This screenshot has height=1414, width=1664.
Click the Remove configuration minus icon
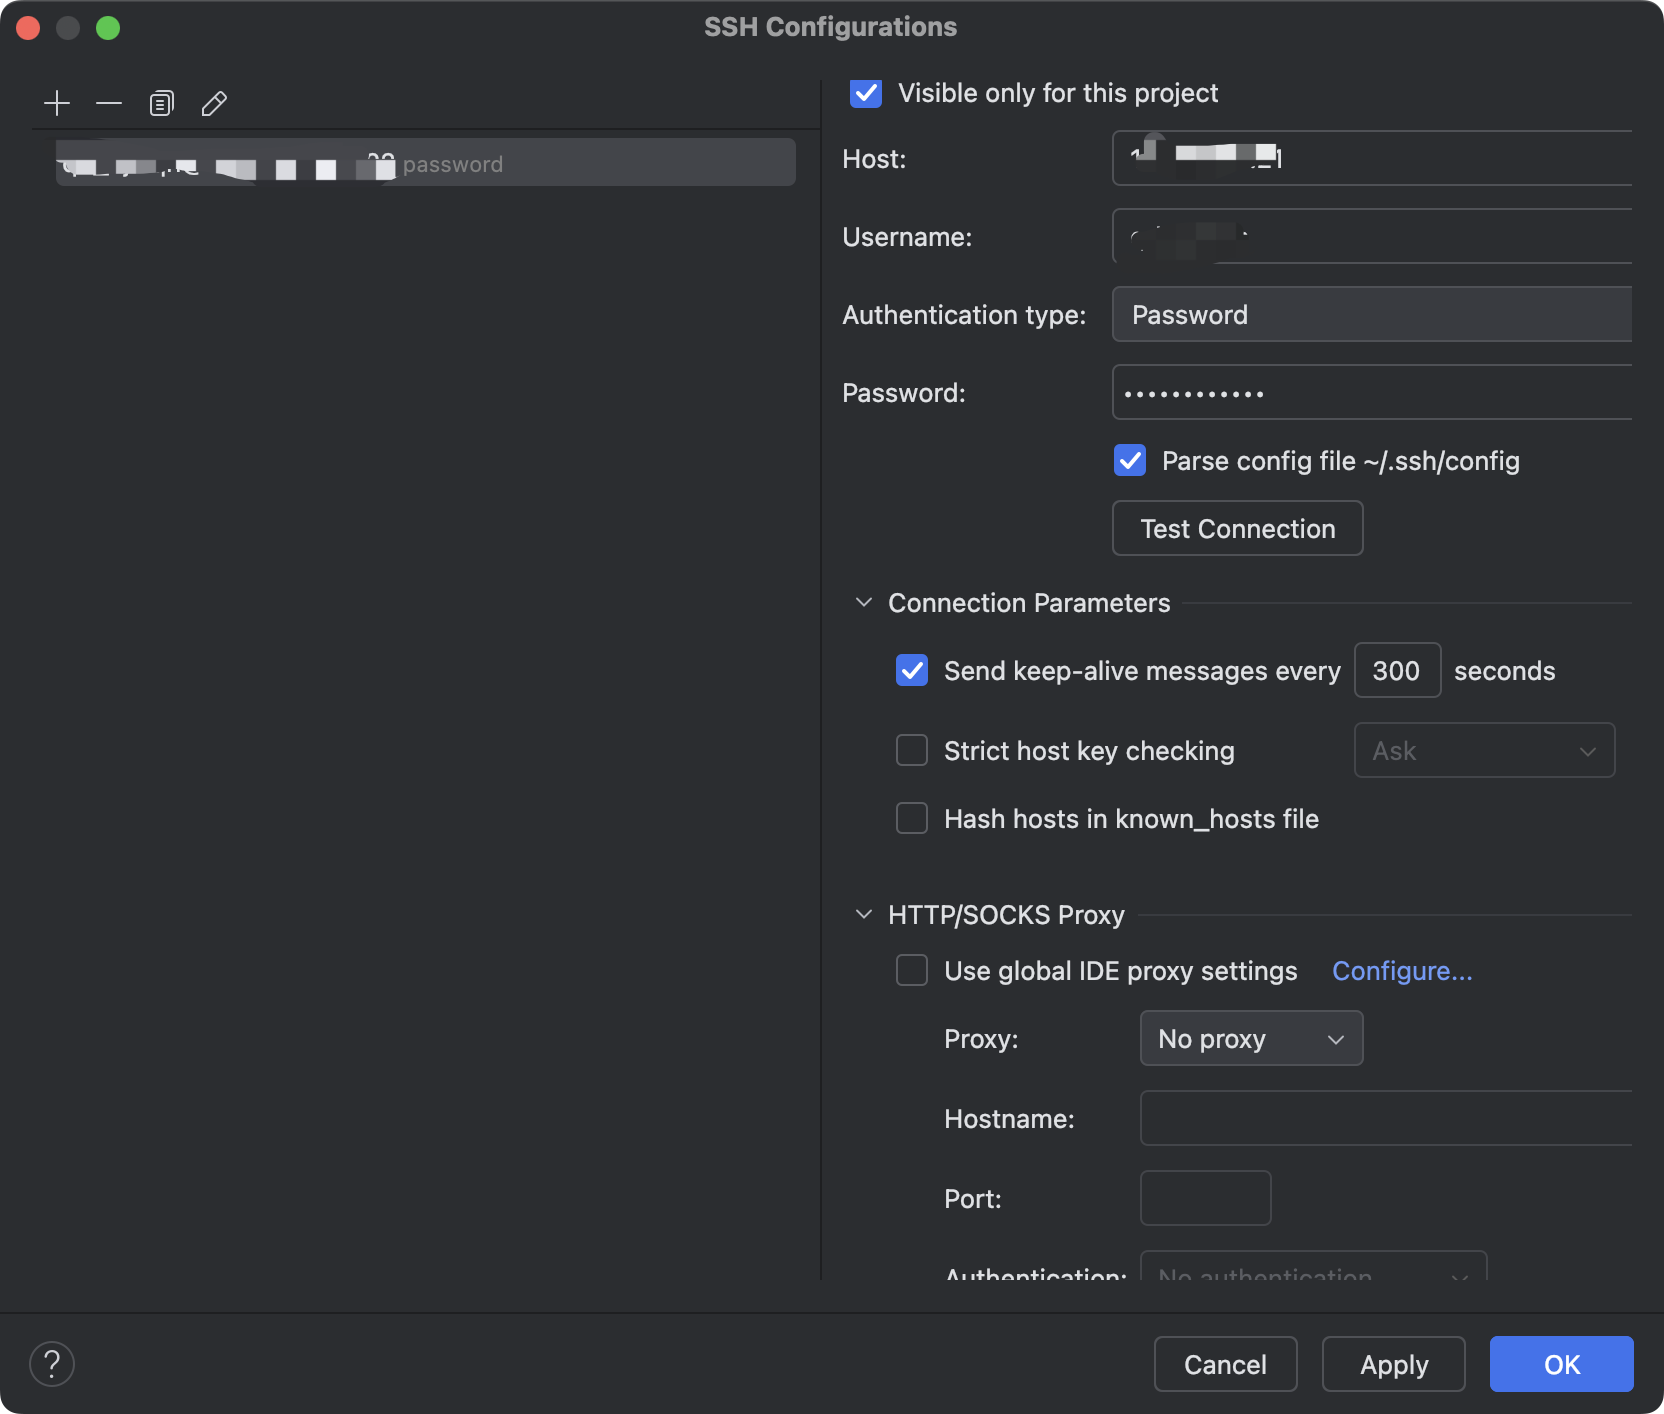[x=109, y=104]
